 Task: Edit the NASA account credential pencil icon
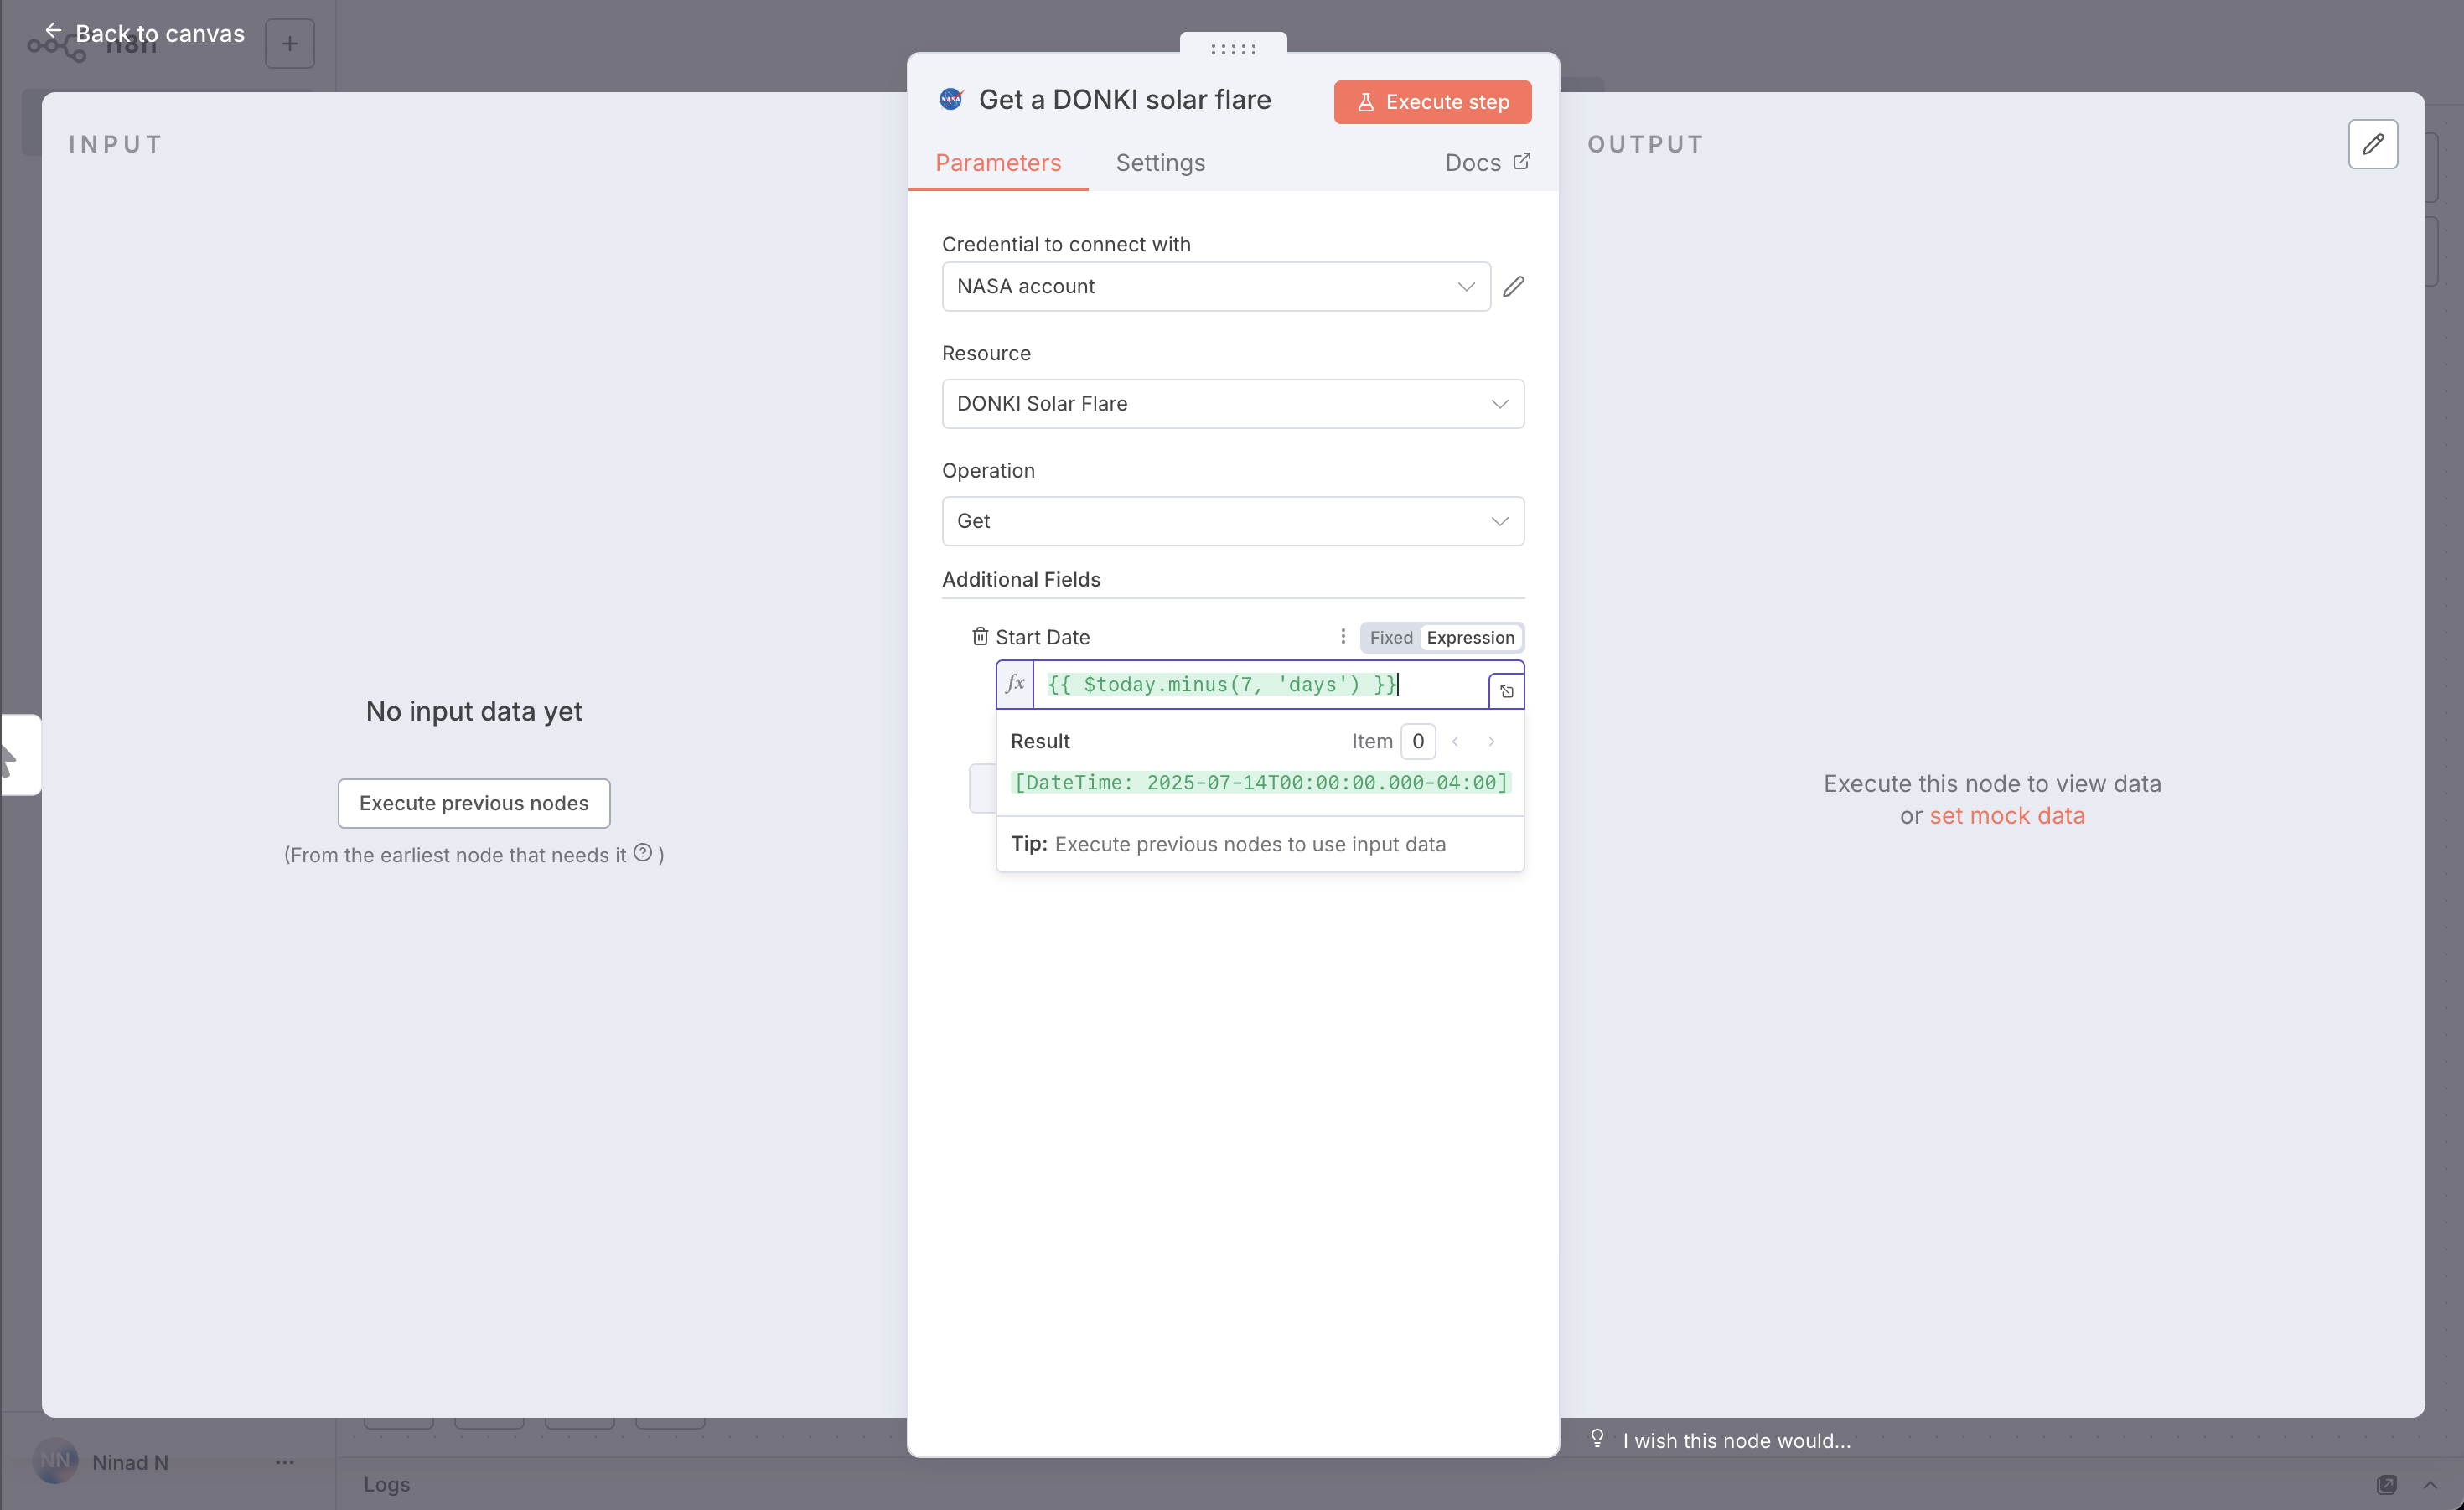(1513, 287)
